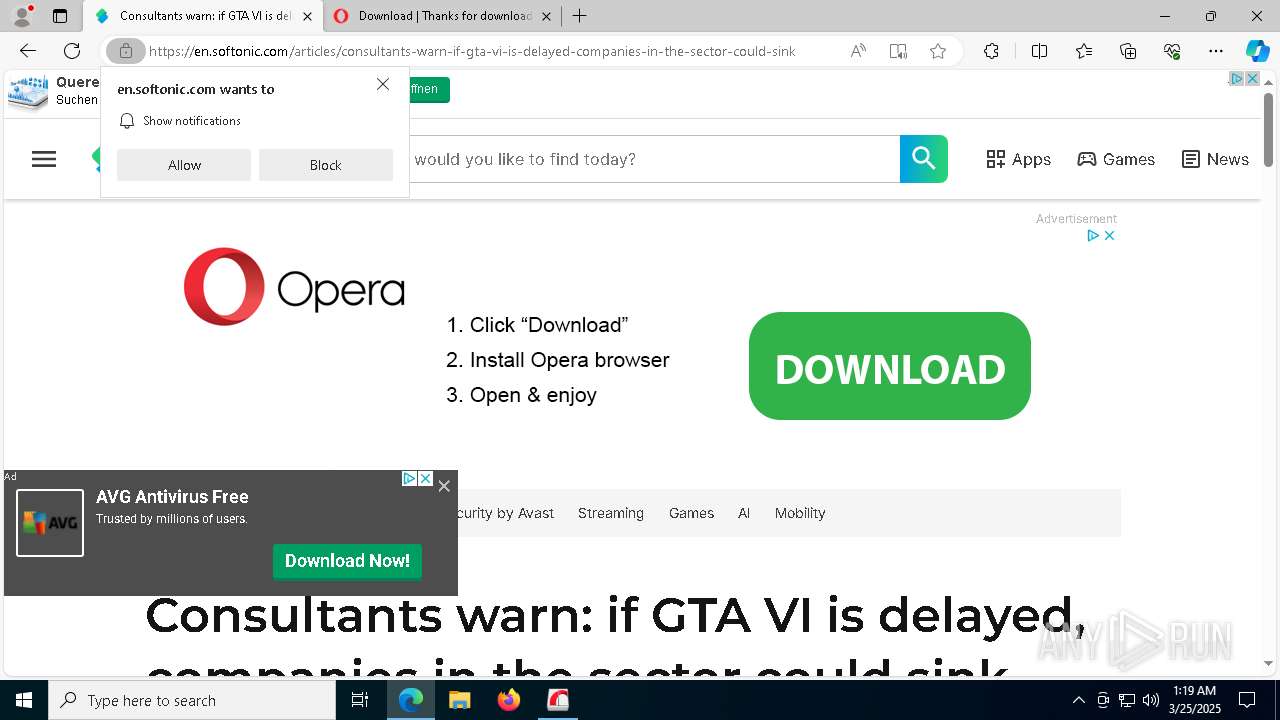Open notification center icon
The width and height of the screenshot is (1280, 720).
pos(1247,700)
